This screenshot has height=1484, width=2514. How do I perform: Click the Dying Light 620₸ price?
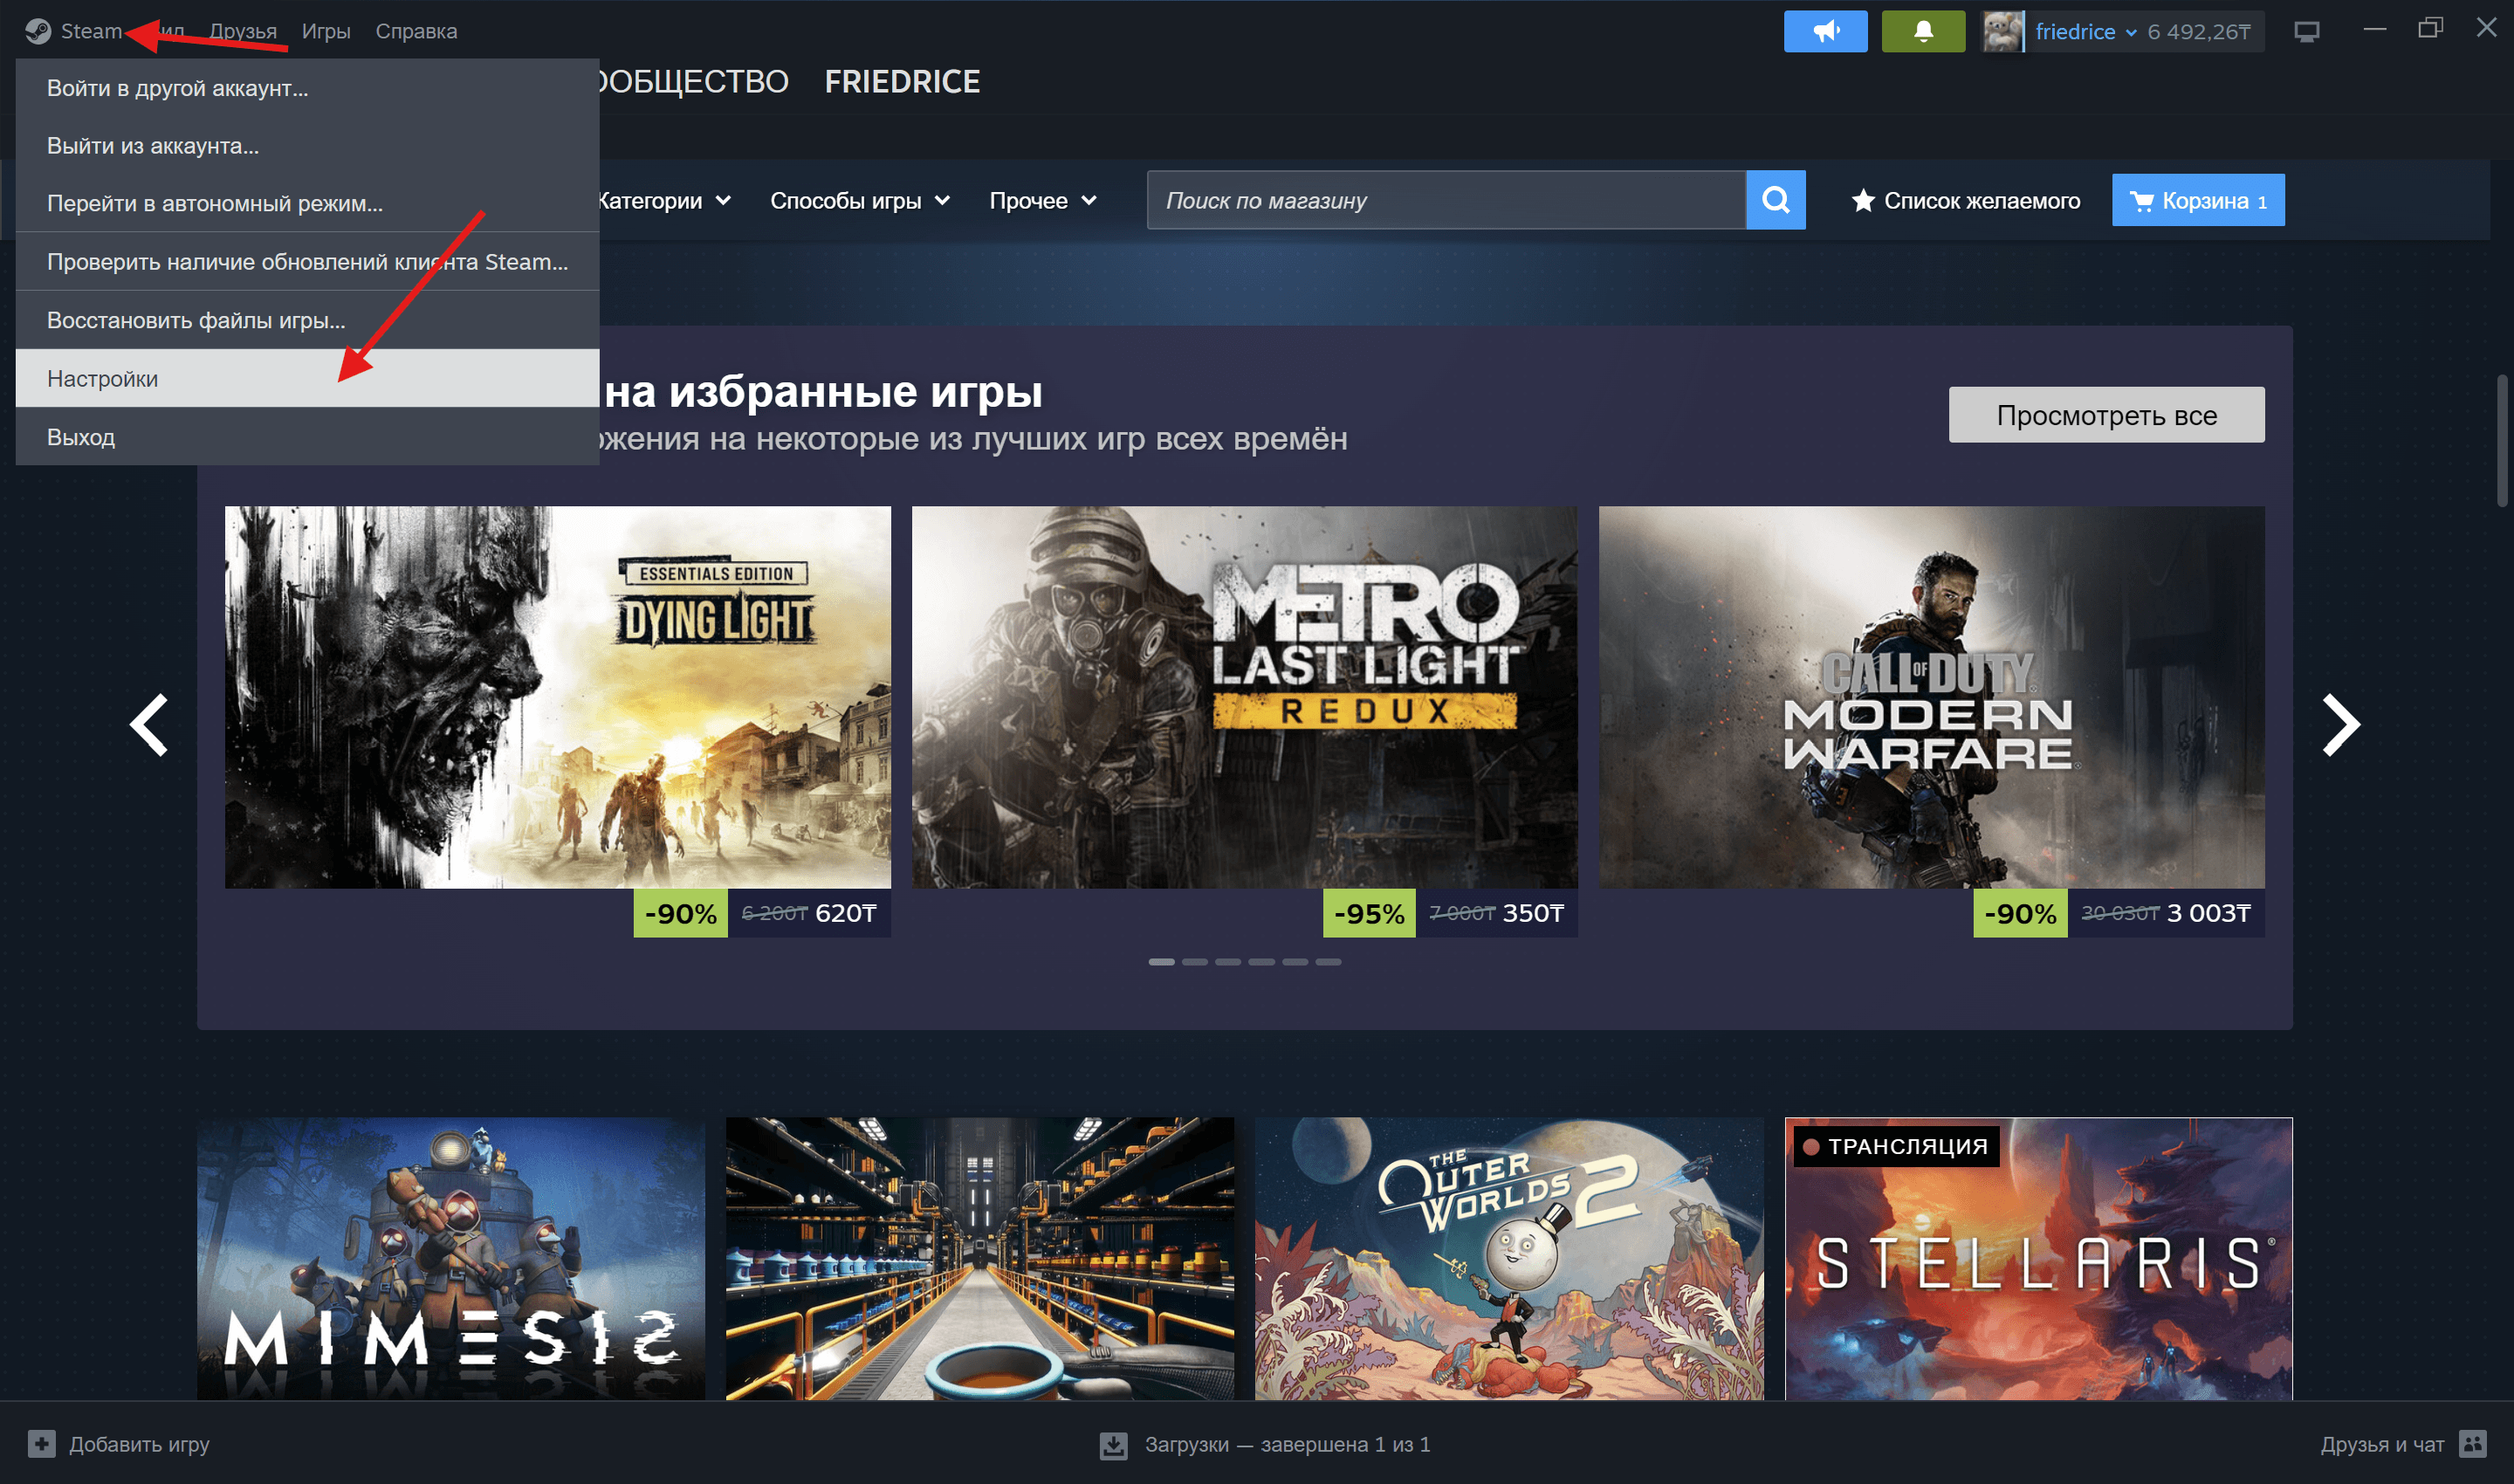click(845, 913)
